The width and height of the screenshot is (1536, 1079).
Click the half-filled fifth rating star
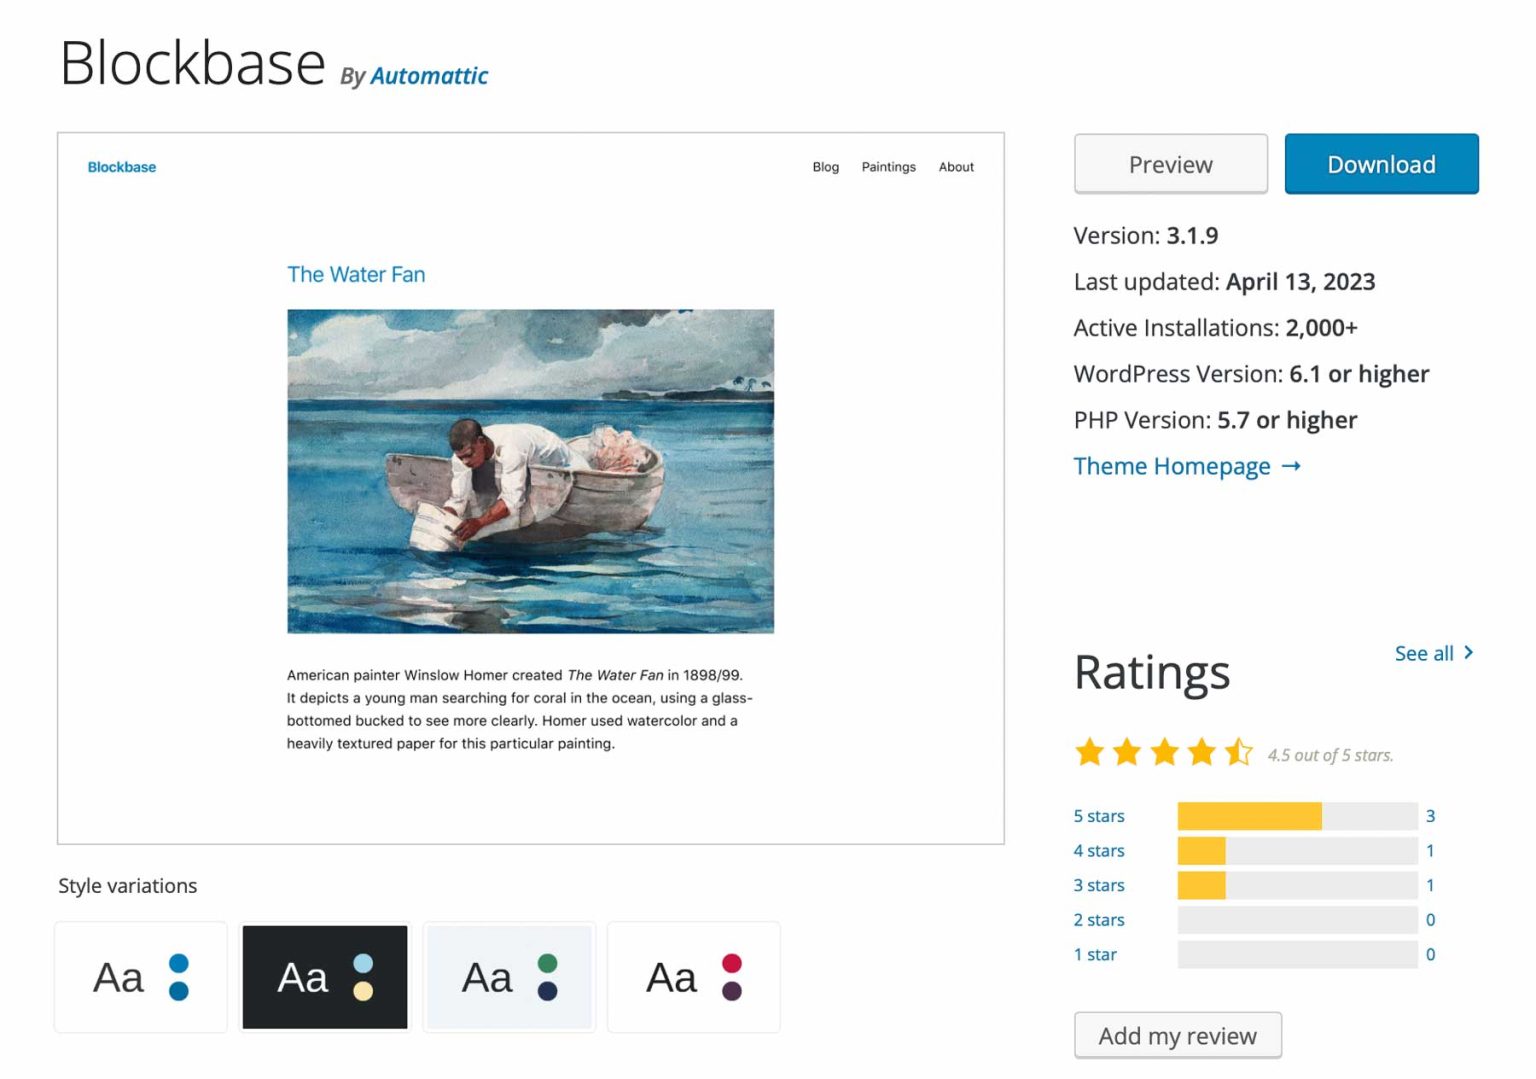[x=1239, y=752]
